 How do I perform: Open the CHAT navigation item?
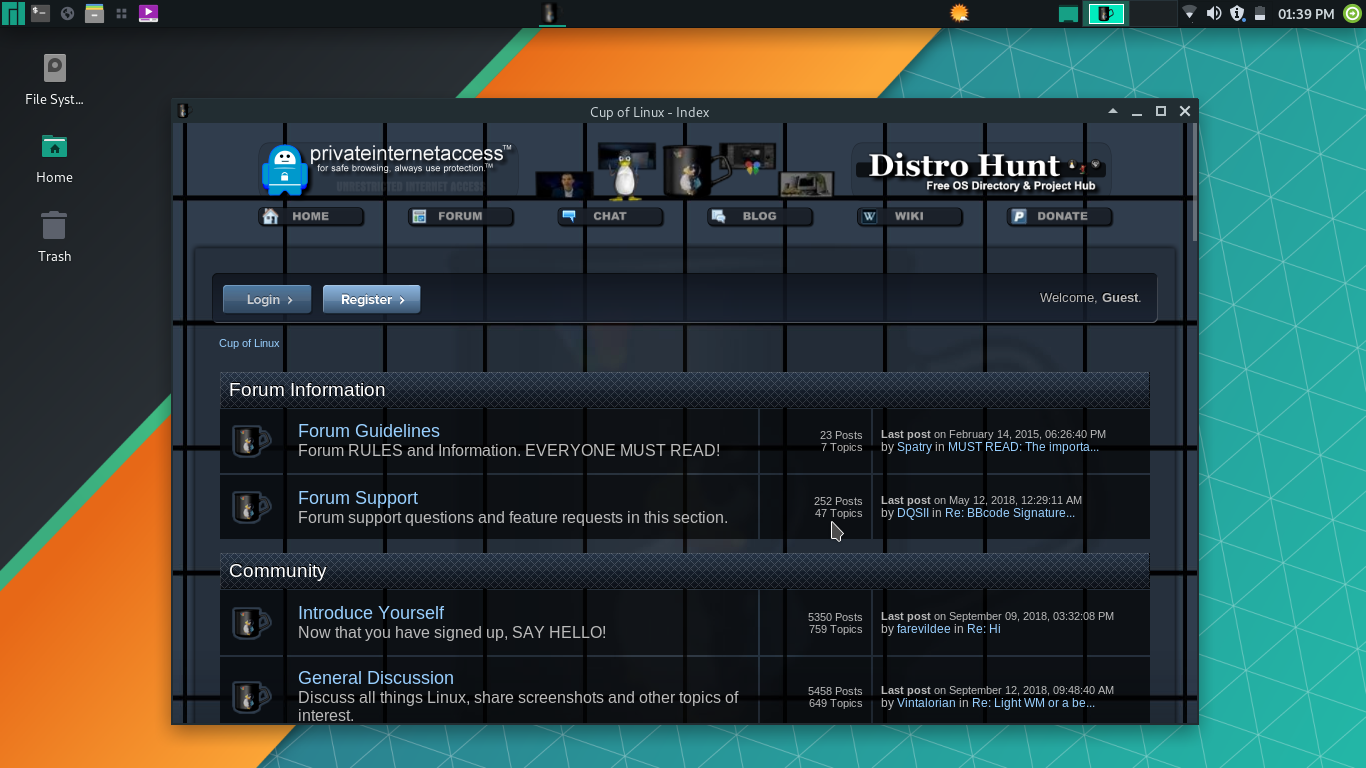[611, 216]
